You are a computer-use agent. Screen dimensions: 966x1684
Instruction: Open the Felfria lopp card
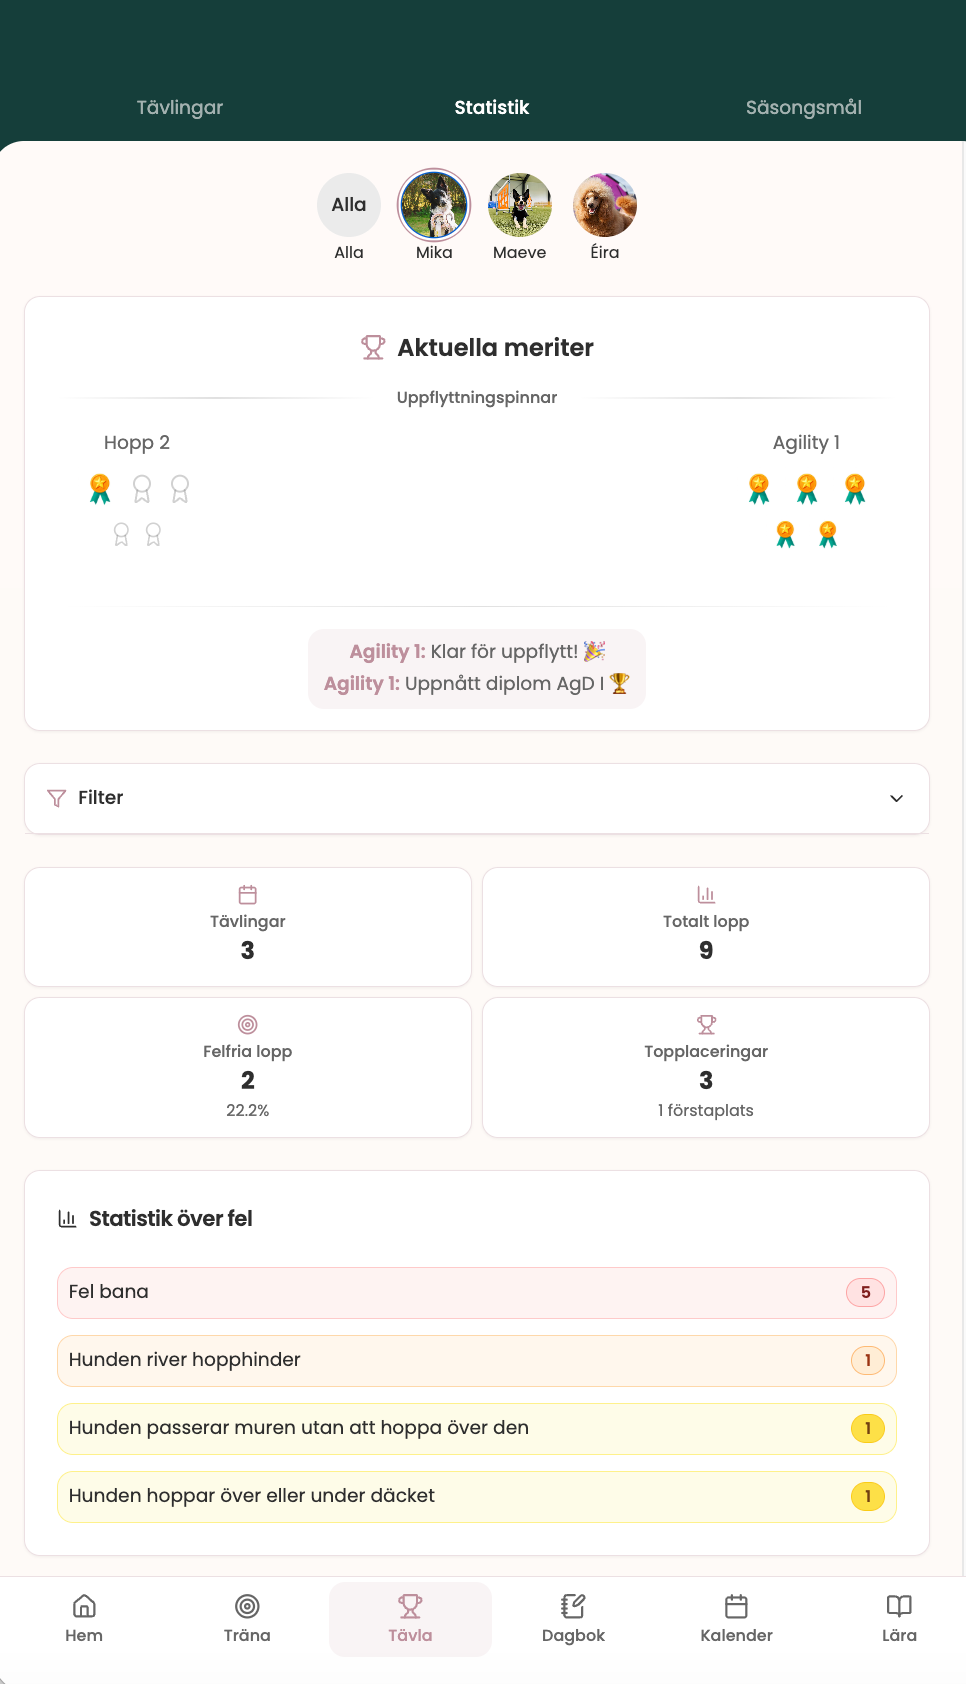click(x=247, y=1067)
